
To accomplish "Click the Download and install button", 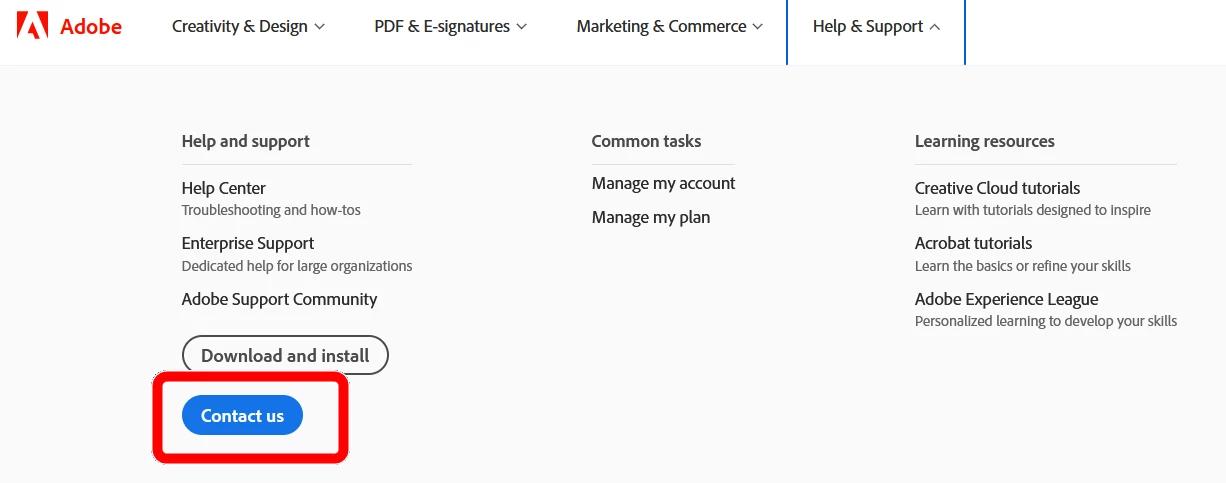I will pos(285,355).
